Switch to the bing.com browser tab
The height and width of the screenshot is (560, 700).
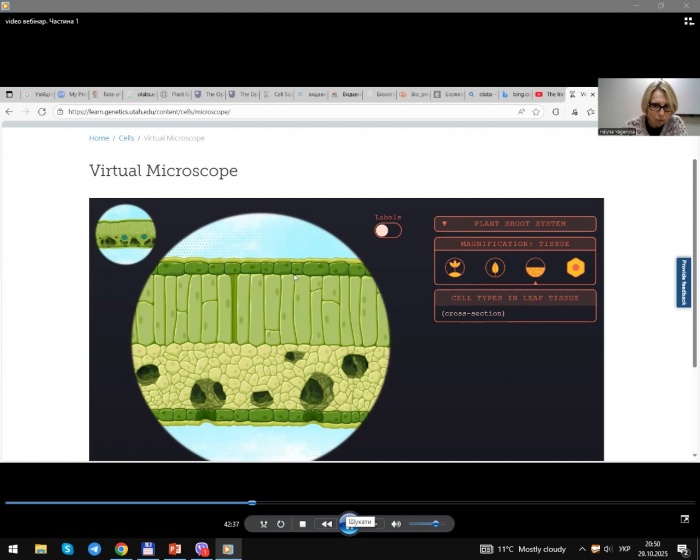[x=516, y=94]
